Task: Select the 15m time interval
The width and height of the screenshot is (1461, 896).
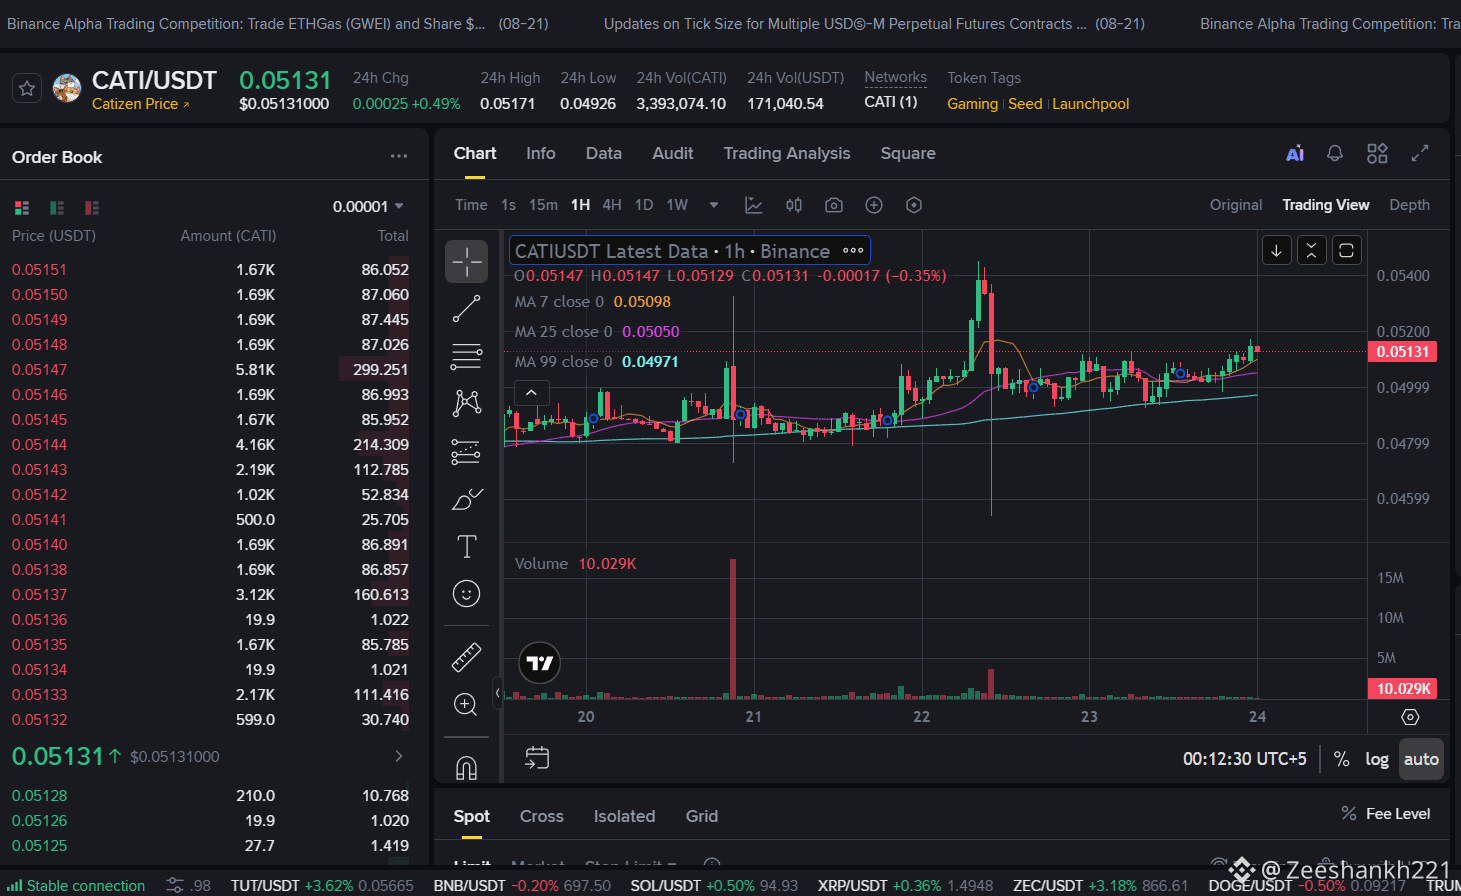Action: (x=543, y=205)
